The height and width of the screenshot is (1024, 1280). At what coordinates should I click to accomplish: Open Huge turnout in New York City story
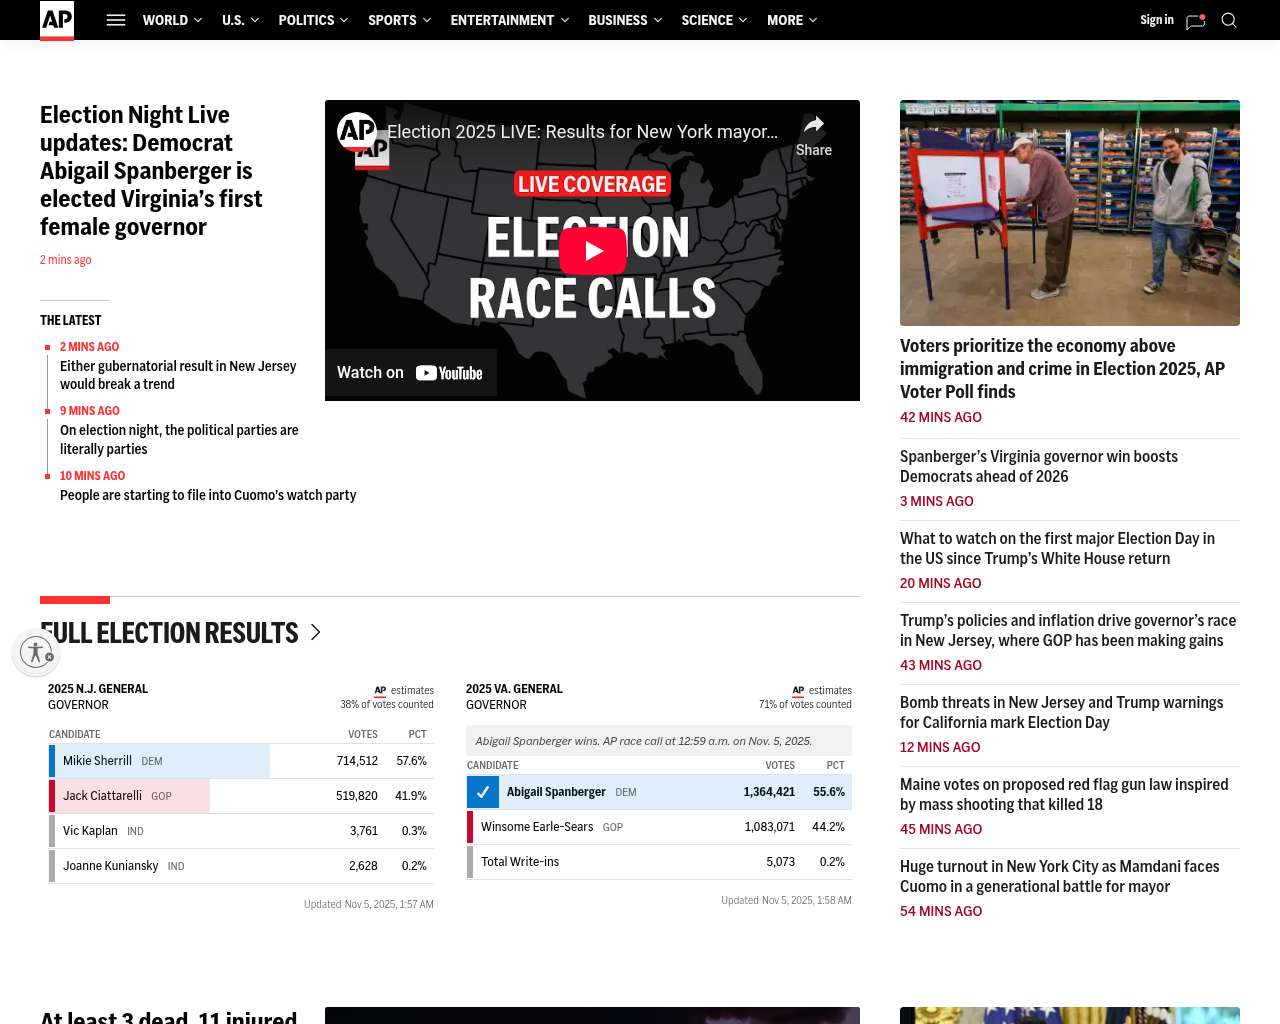pos(1060,876)
